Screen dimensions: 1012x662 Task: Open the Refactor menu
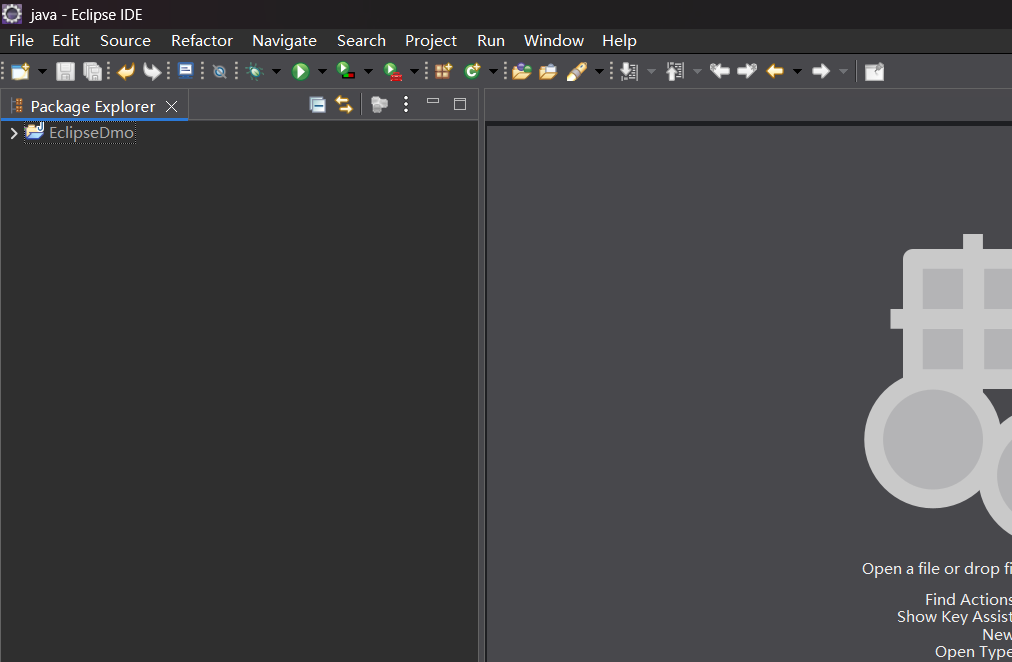[202, 41]
